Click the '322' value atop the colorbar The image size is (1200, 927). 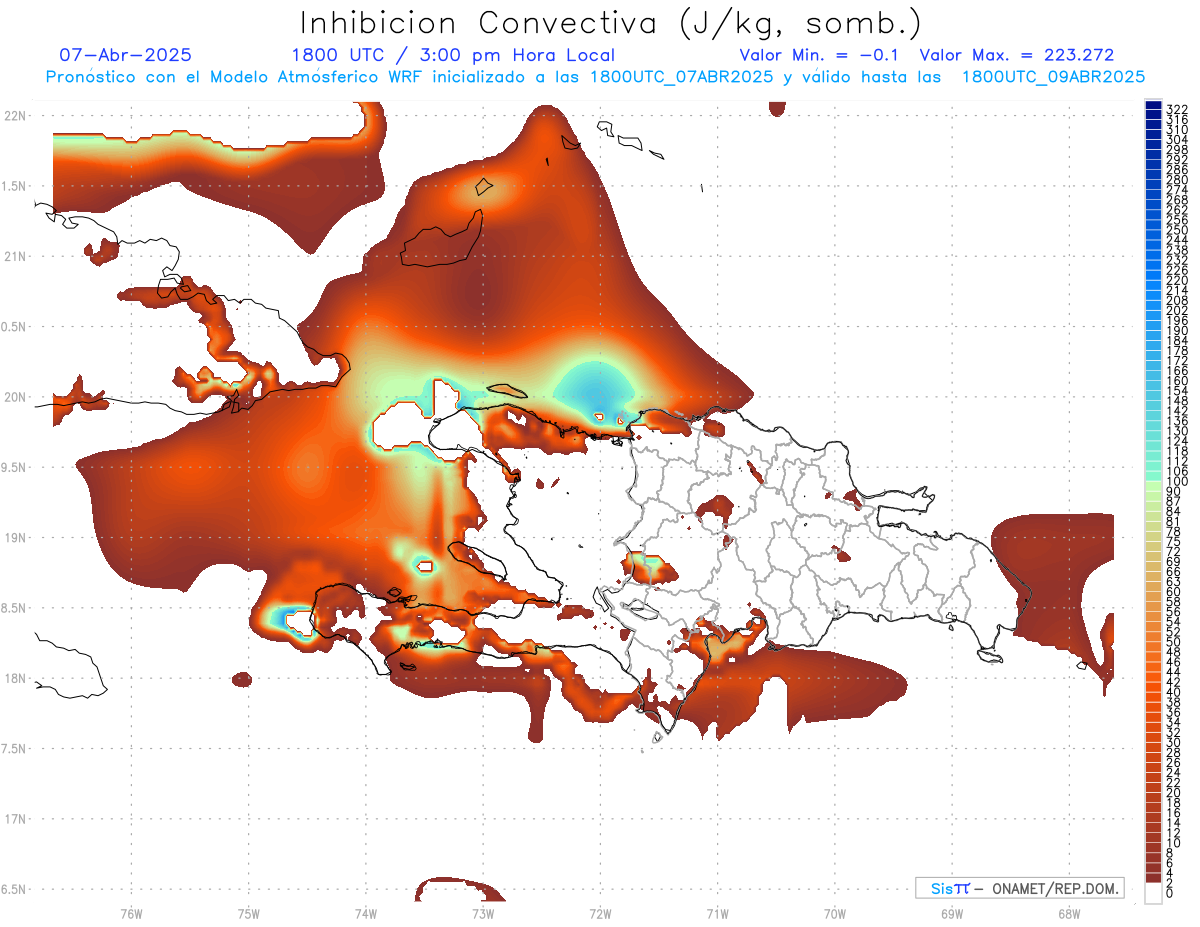point(1177,108)
